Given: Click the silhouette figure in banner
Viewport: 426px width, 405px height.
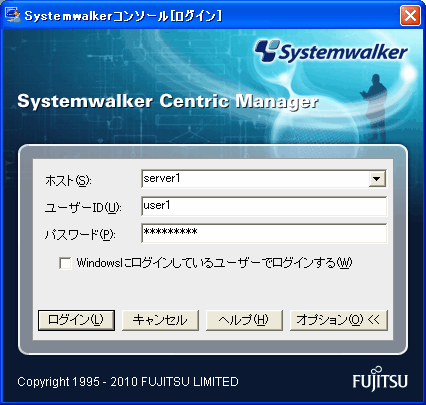Looking at the screenshot, I should pyautogui.click(x=375, y=107).
